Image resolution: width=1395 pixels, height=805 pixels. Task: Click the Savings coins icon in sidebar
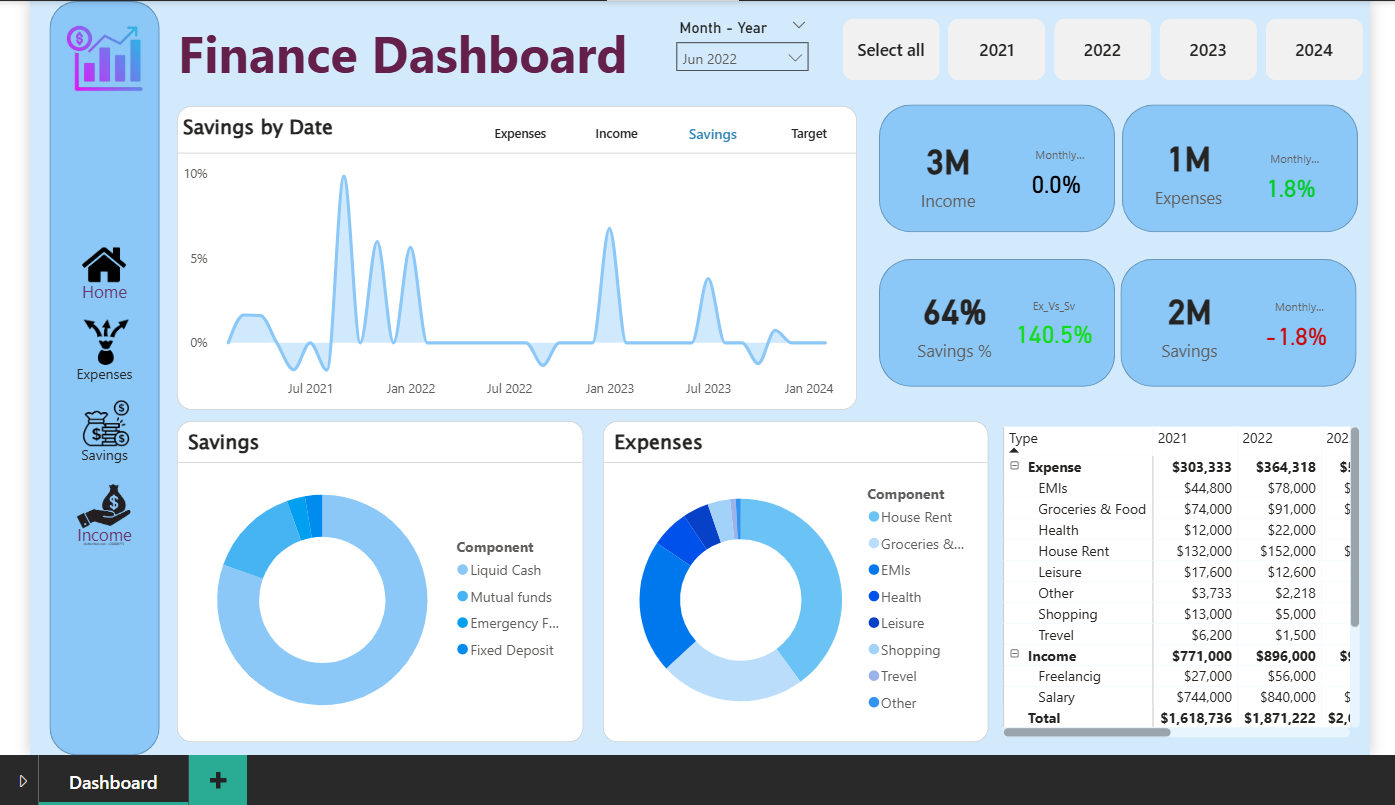[104, 425]
